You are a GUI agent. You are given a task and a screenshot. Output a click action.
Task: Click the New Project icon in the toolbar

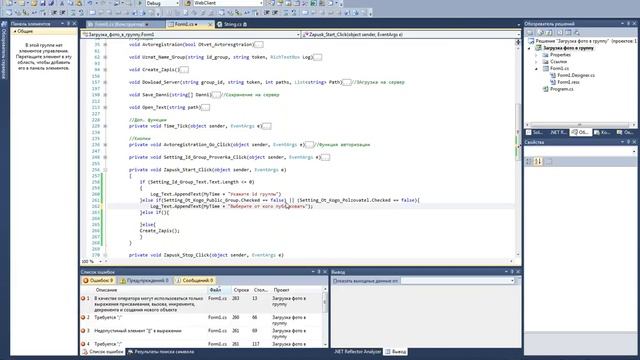point(9,3)
